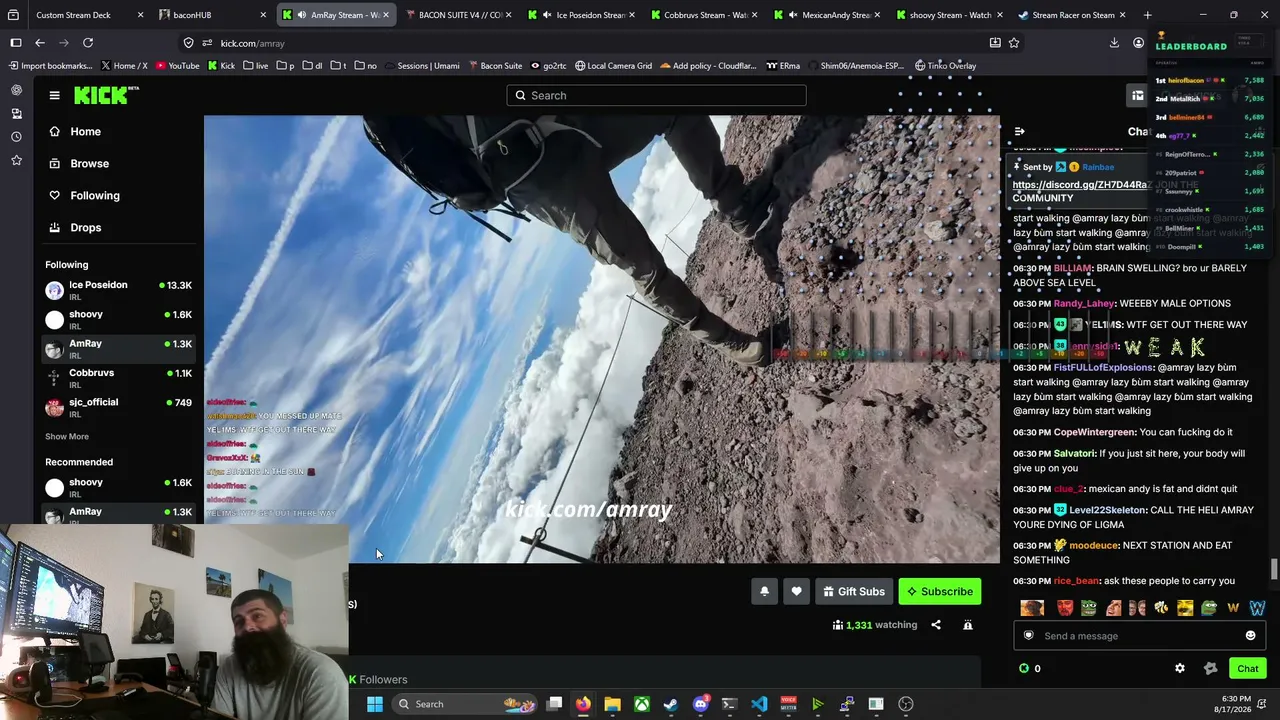Open the KICKs balance showing 0
The image size is (1280, 720).
[1030, 668]
